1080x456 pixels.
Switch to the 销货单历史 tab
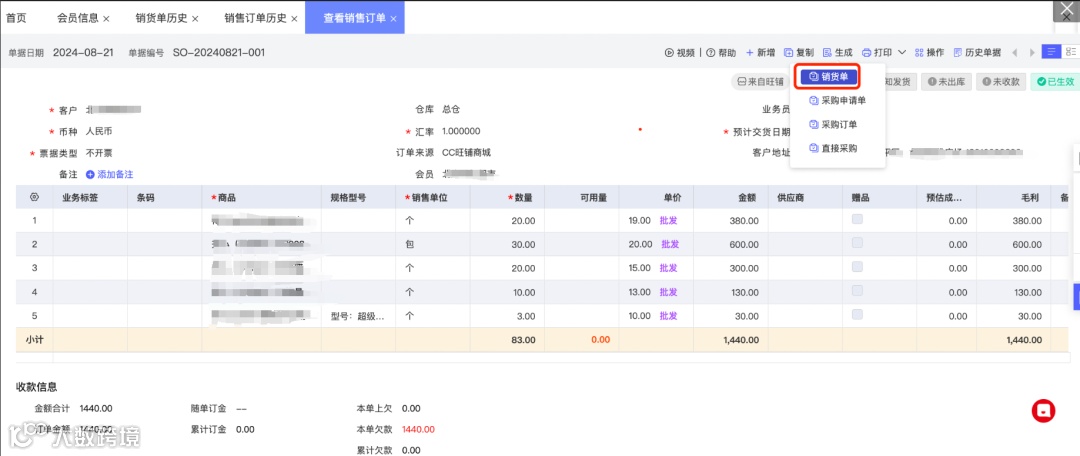(x=161, y=18)
